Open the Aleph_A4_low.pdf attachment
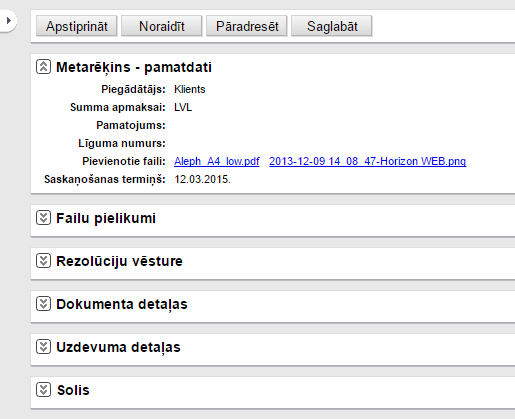Image resolution: width=515 pixels, height=419 pixels. pos(217,161)
